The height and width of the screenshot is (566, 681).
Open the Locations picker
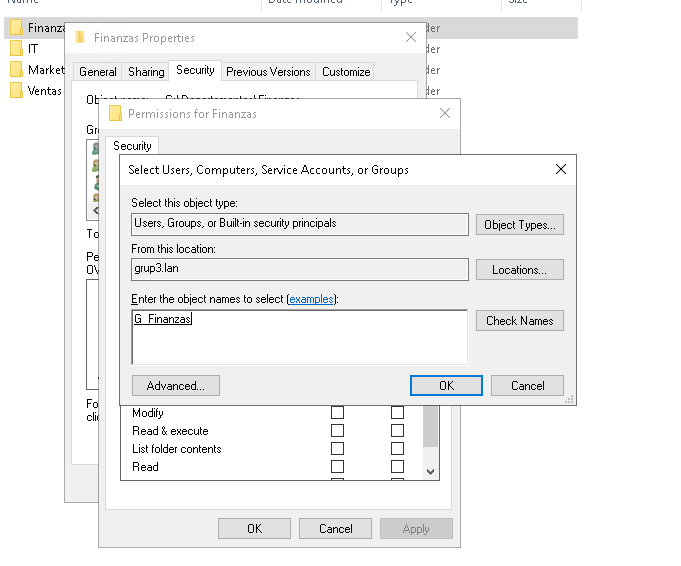point(519,270)
